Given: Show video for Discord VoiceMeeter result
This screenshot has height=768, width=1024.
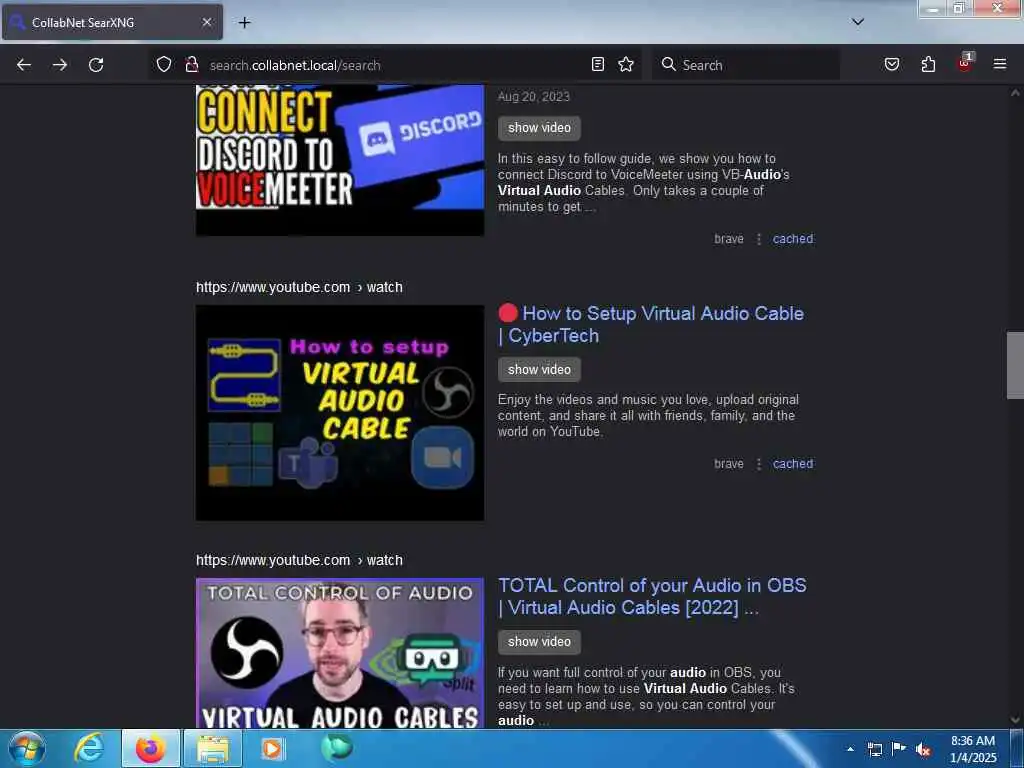Looking at the screenshot, I should 539,128.
